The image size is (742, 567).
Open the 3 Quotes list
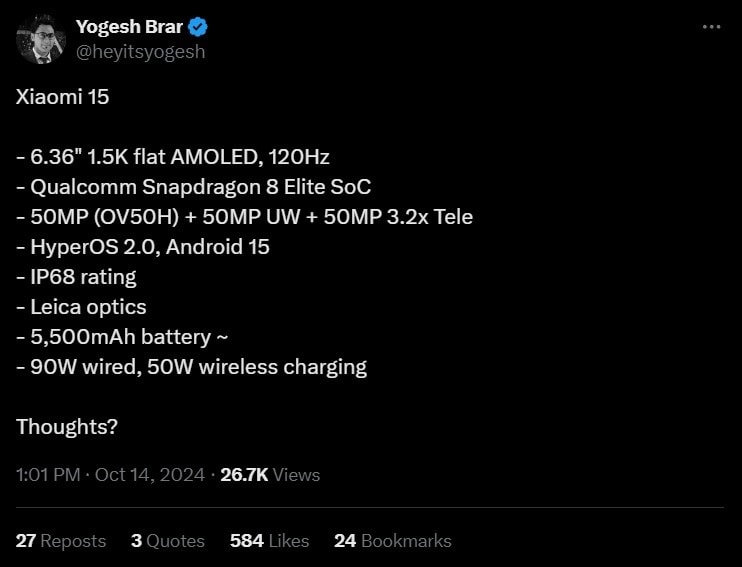point(167,541)
